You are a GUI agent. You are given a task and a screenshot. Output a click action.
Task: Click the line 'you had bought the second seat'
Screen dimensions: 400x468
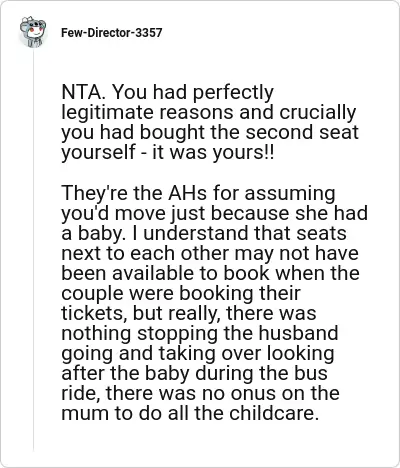(210, 132)
